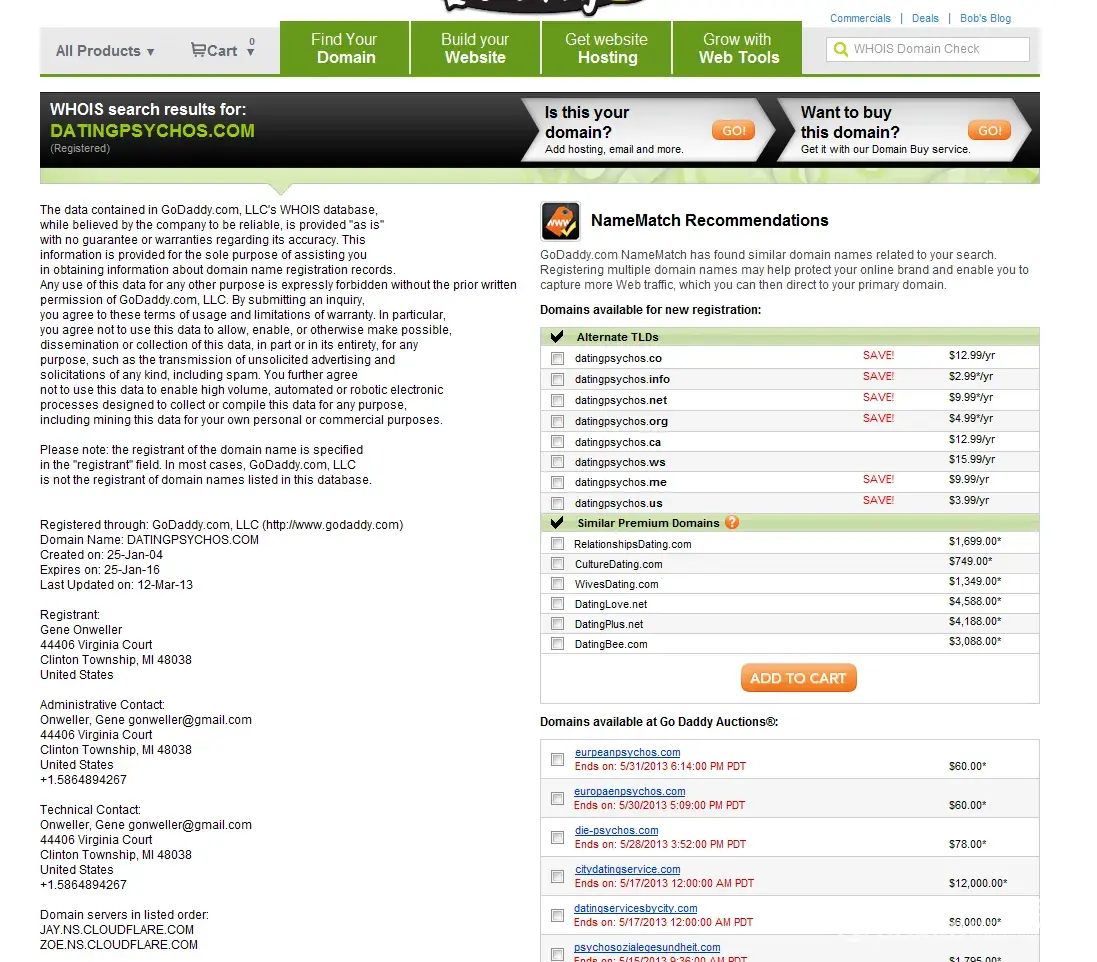Check the citydatingservice.com auction checkbox
1097x962 pixels.
click(x=558, y=876)
